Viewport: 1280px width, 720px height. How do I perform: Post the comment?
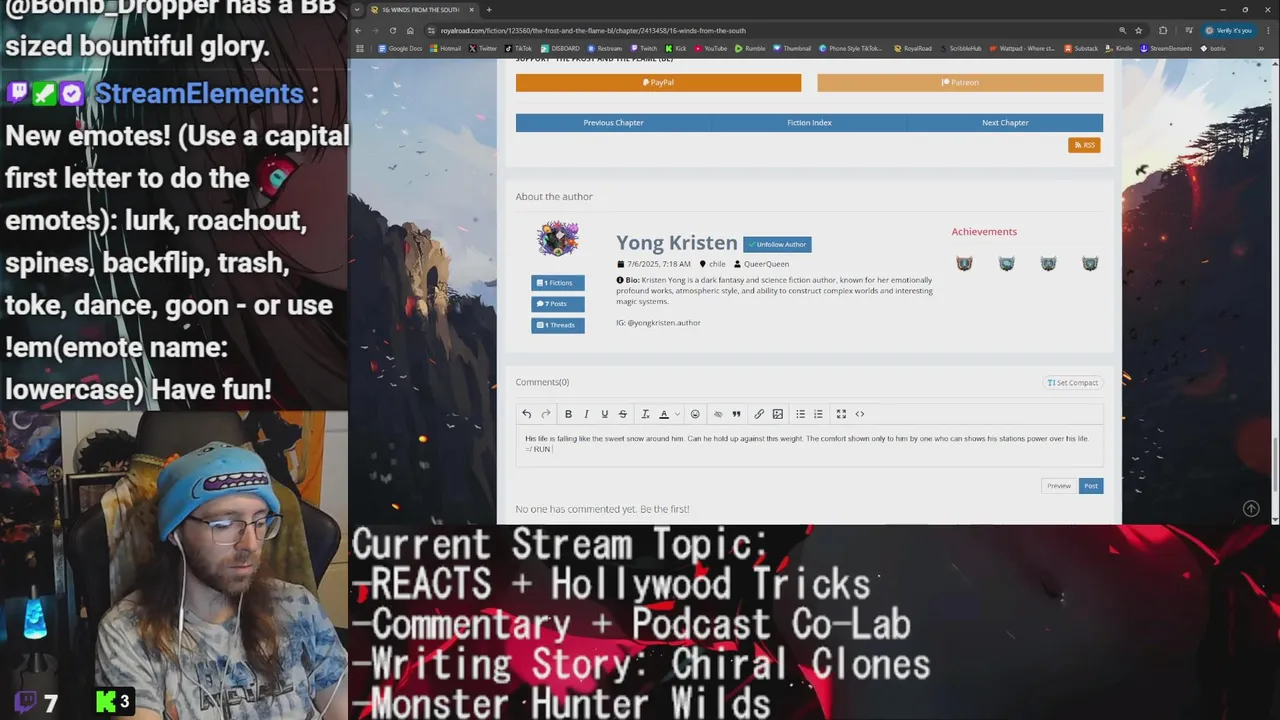1091,486
